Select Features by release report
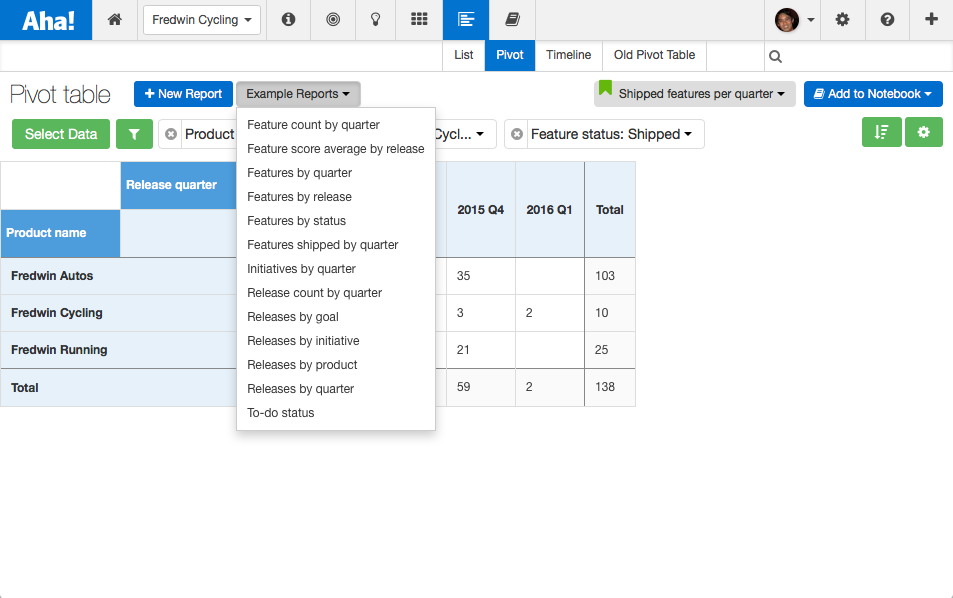Screen dimensions: 953x598 tap(335, 197)
